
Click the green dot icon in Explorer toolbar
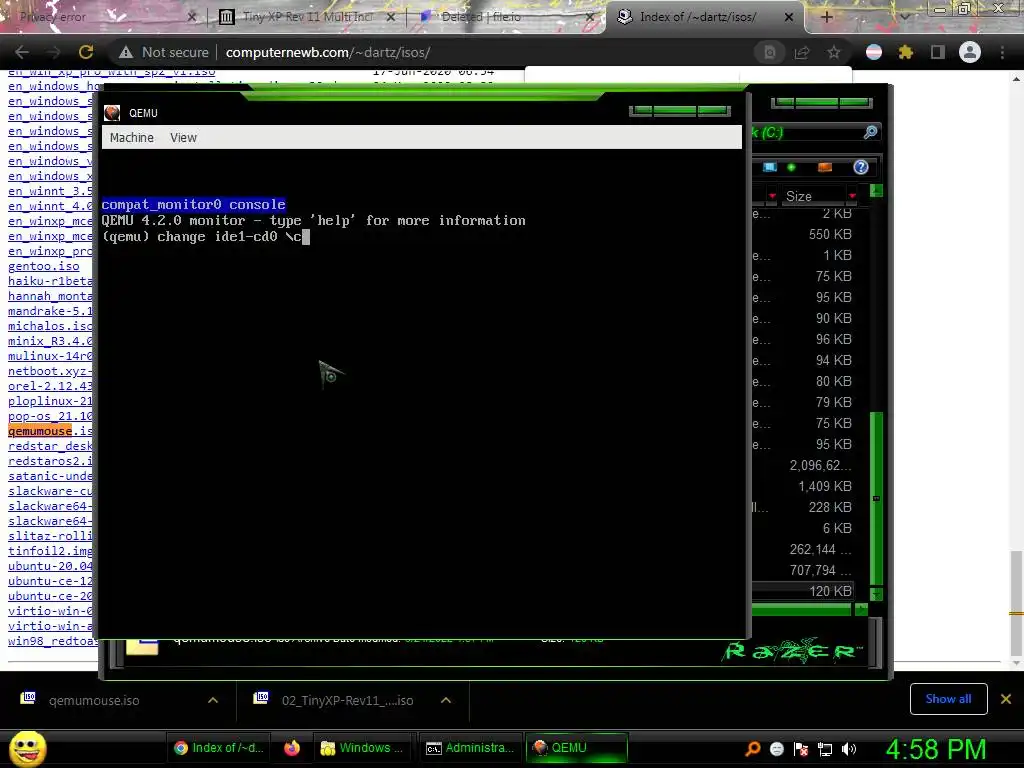point(792,167)
